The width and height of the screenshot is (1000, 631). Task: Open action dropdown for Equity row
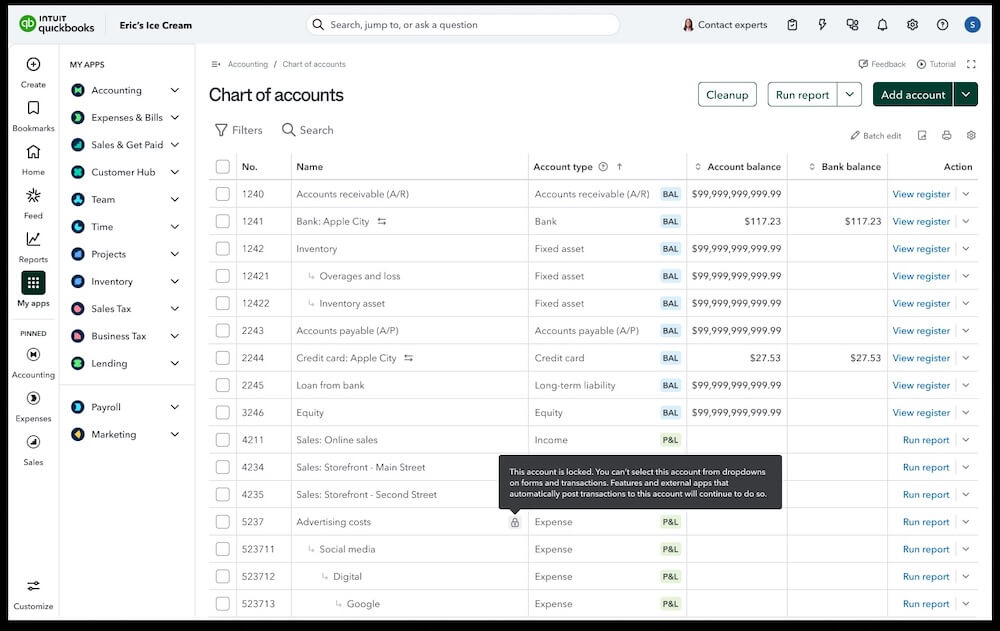966,413
